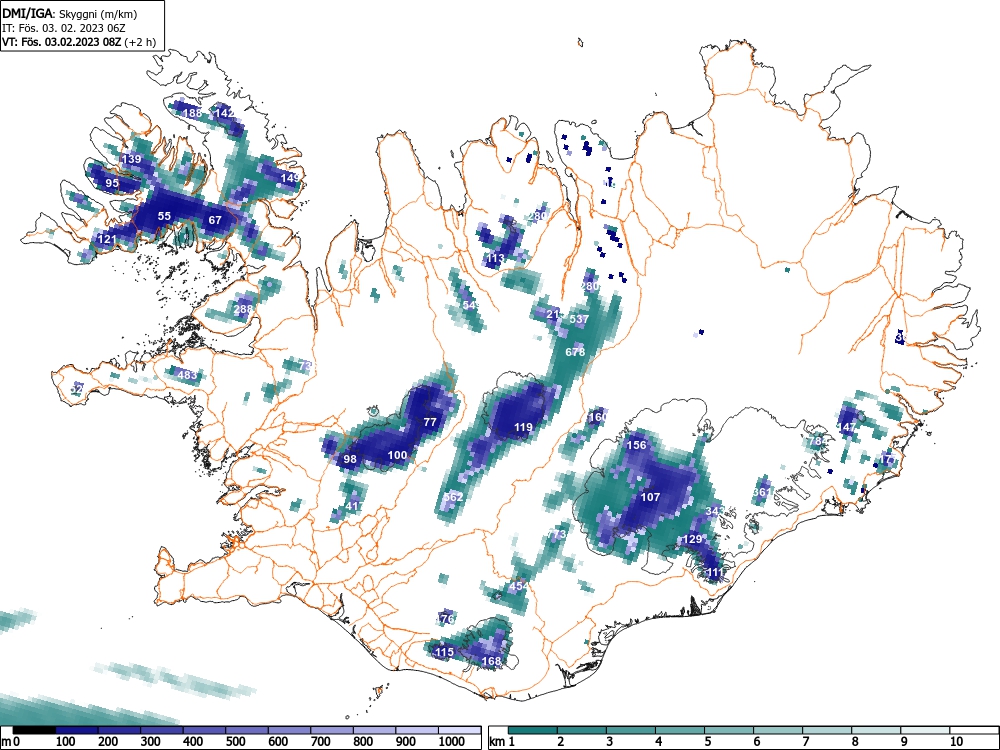This screenshot has width=1000, height=750.
Task: Click the teal swatch between 4 and 5 on the km legend
Action: [680, 730]
